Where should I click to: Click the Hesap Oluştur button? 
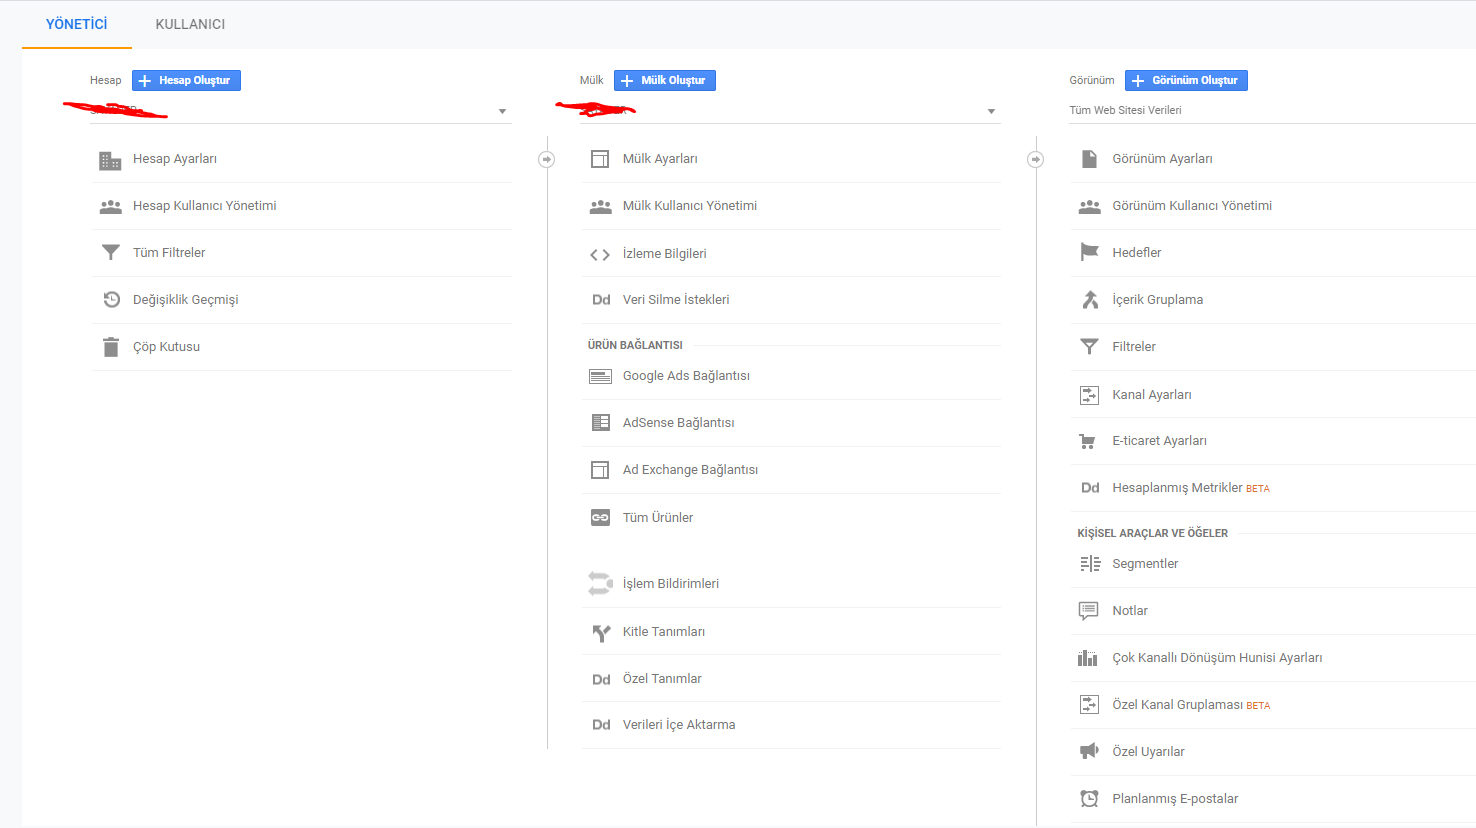coord(186,80)
